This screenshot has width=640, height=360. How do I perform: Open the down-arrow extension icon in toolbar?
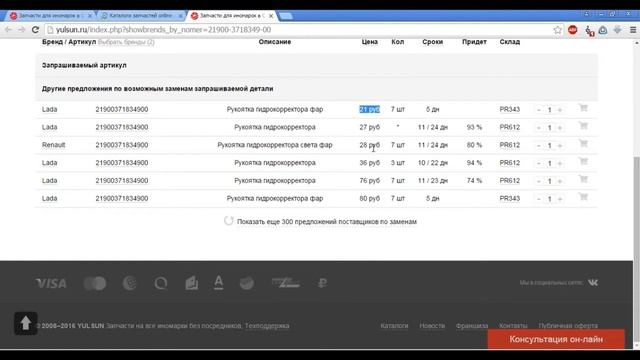[618, 30]
